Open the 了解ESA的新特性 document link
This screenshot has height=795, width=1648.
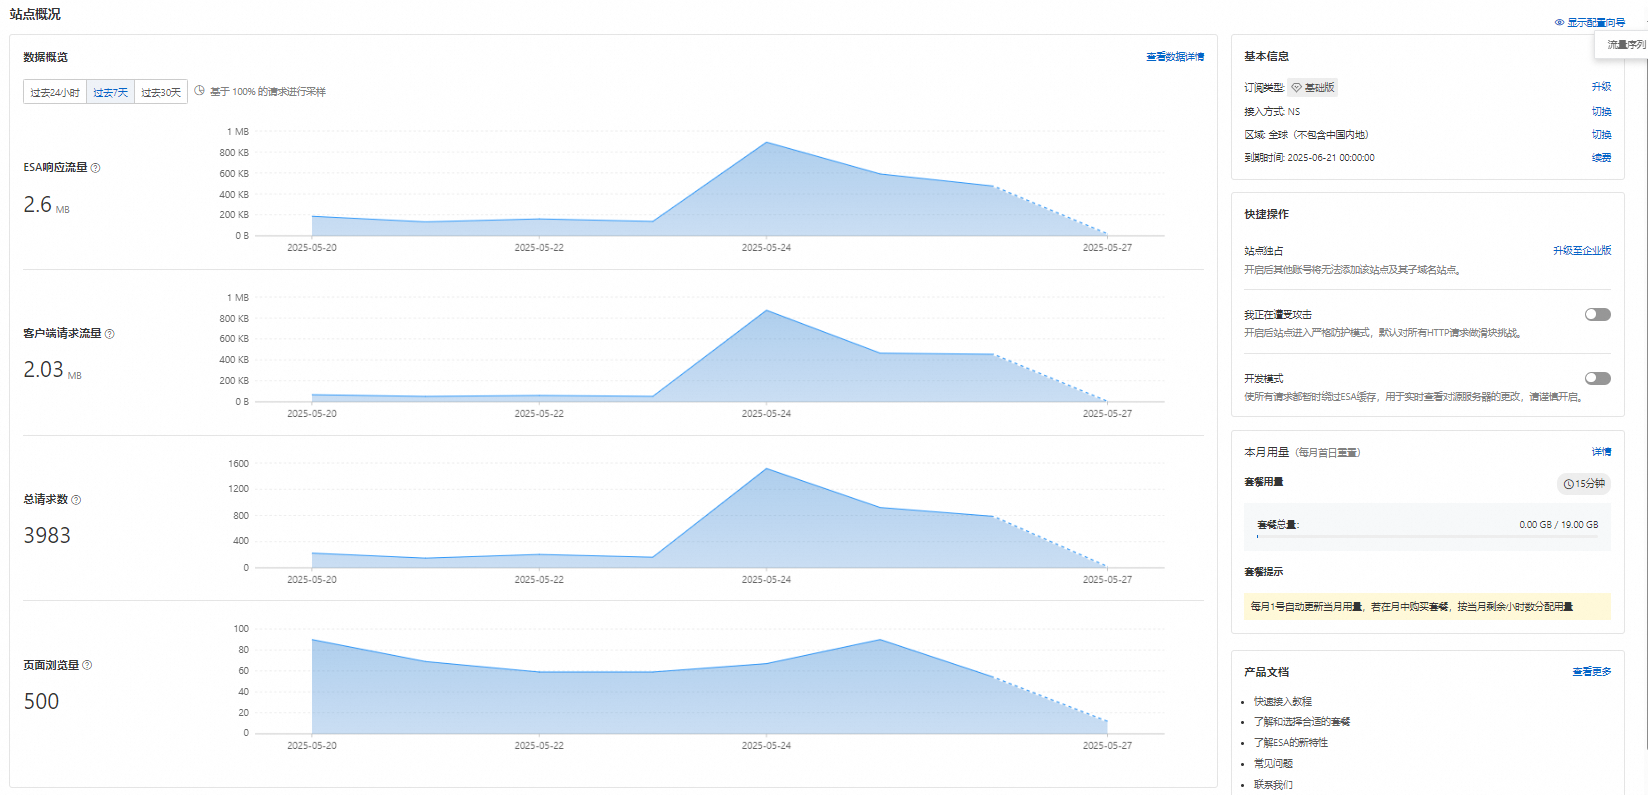pyautogui.click(x=1291, y=743)
